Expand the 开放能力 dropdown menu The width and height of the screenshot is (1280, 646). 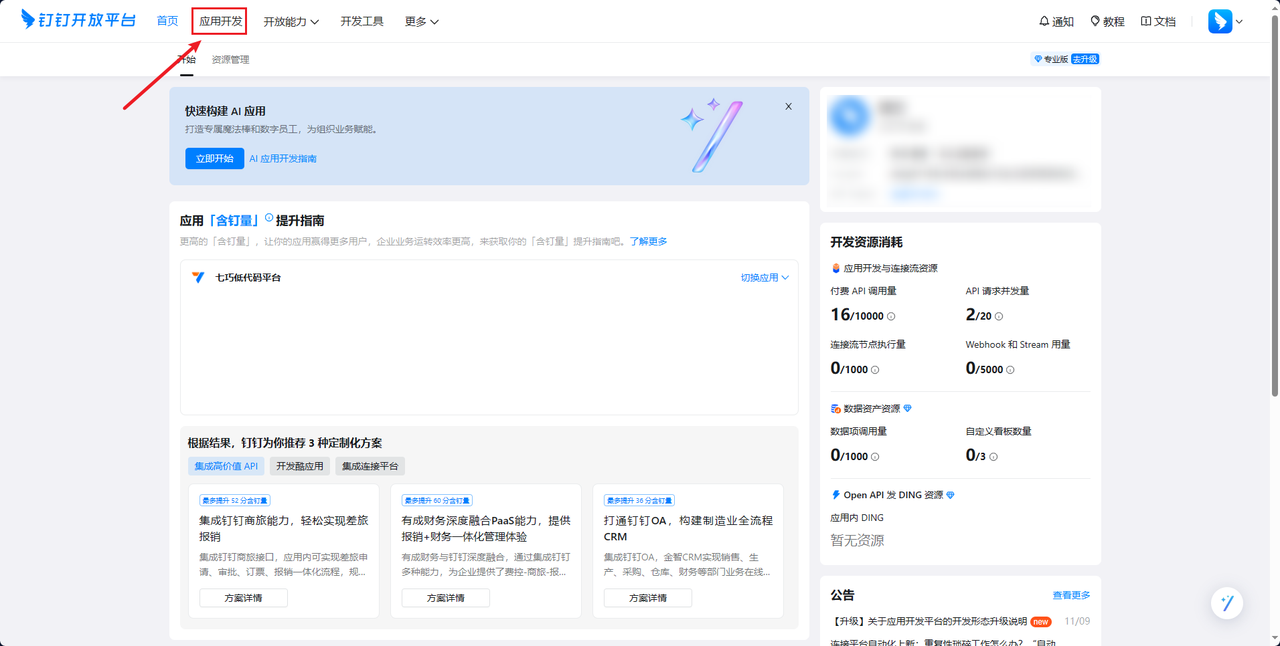291,21
